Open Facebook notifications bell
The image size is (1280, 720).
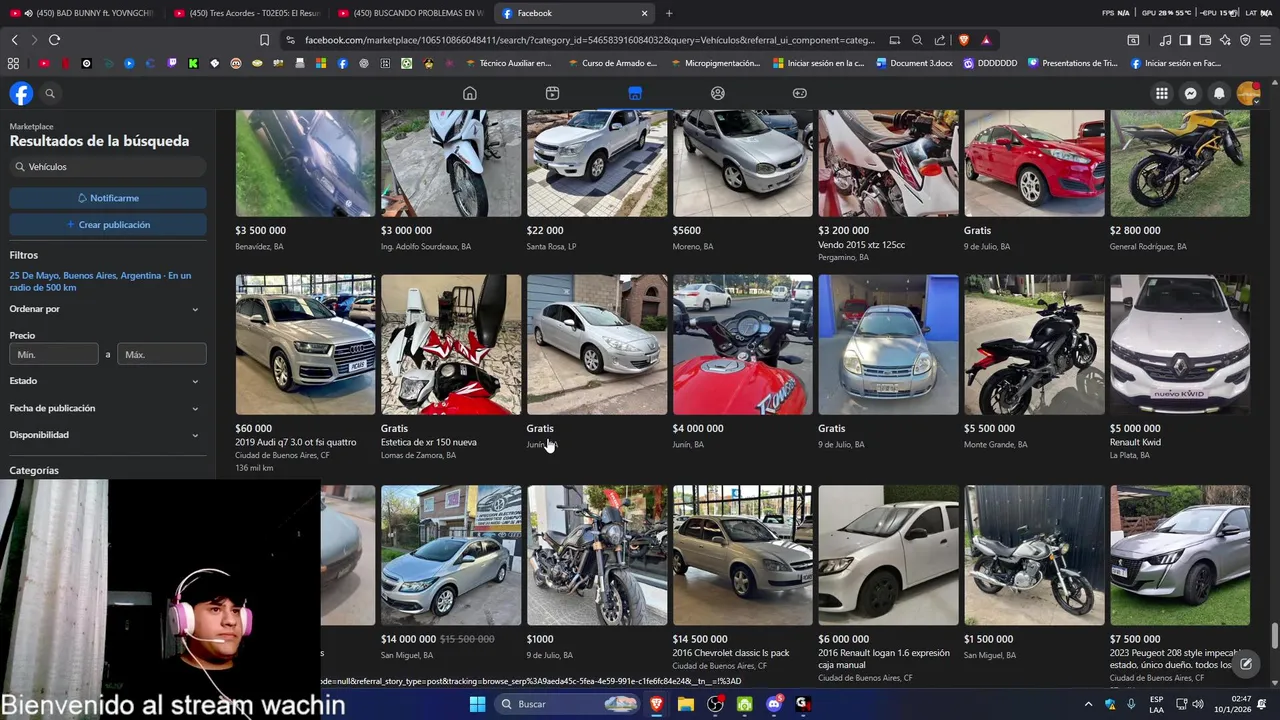coord(1219,93)
